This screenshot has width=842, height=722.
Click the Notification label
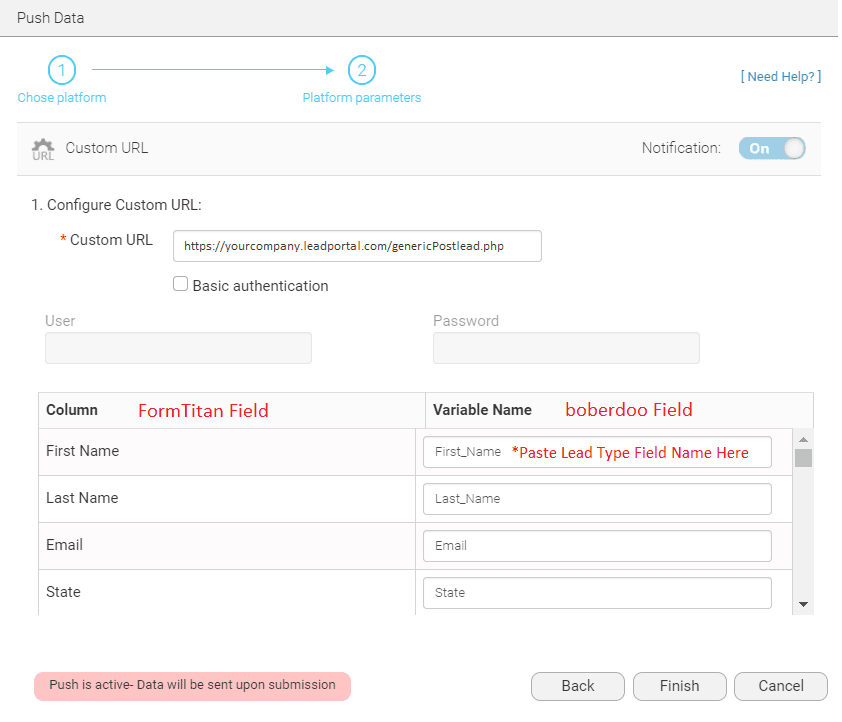[x=681, y=148]
